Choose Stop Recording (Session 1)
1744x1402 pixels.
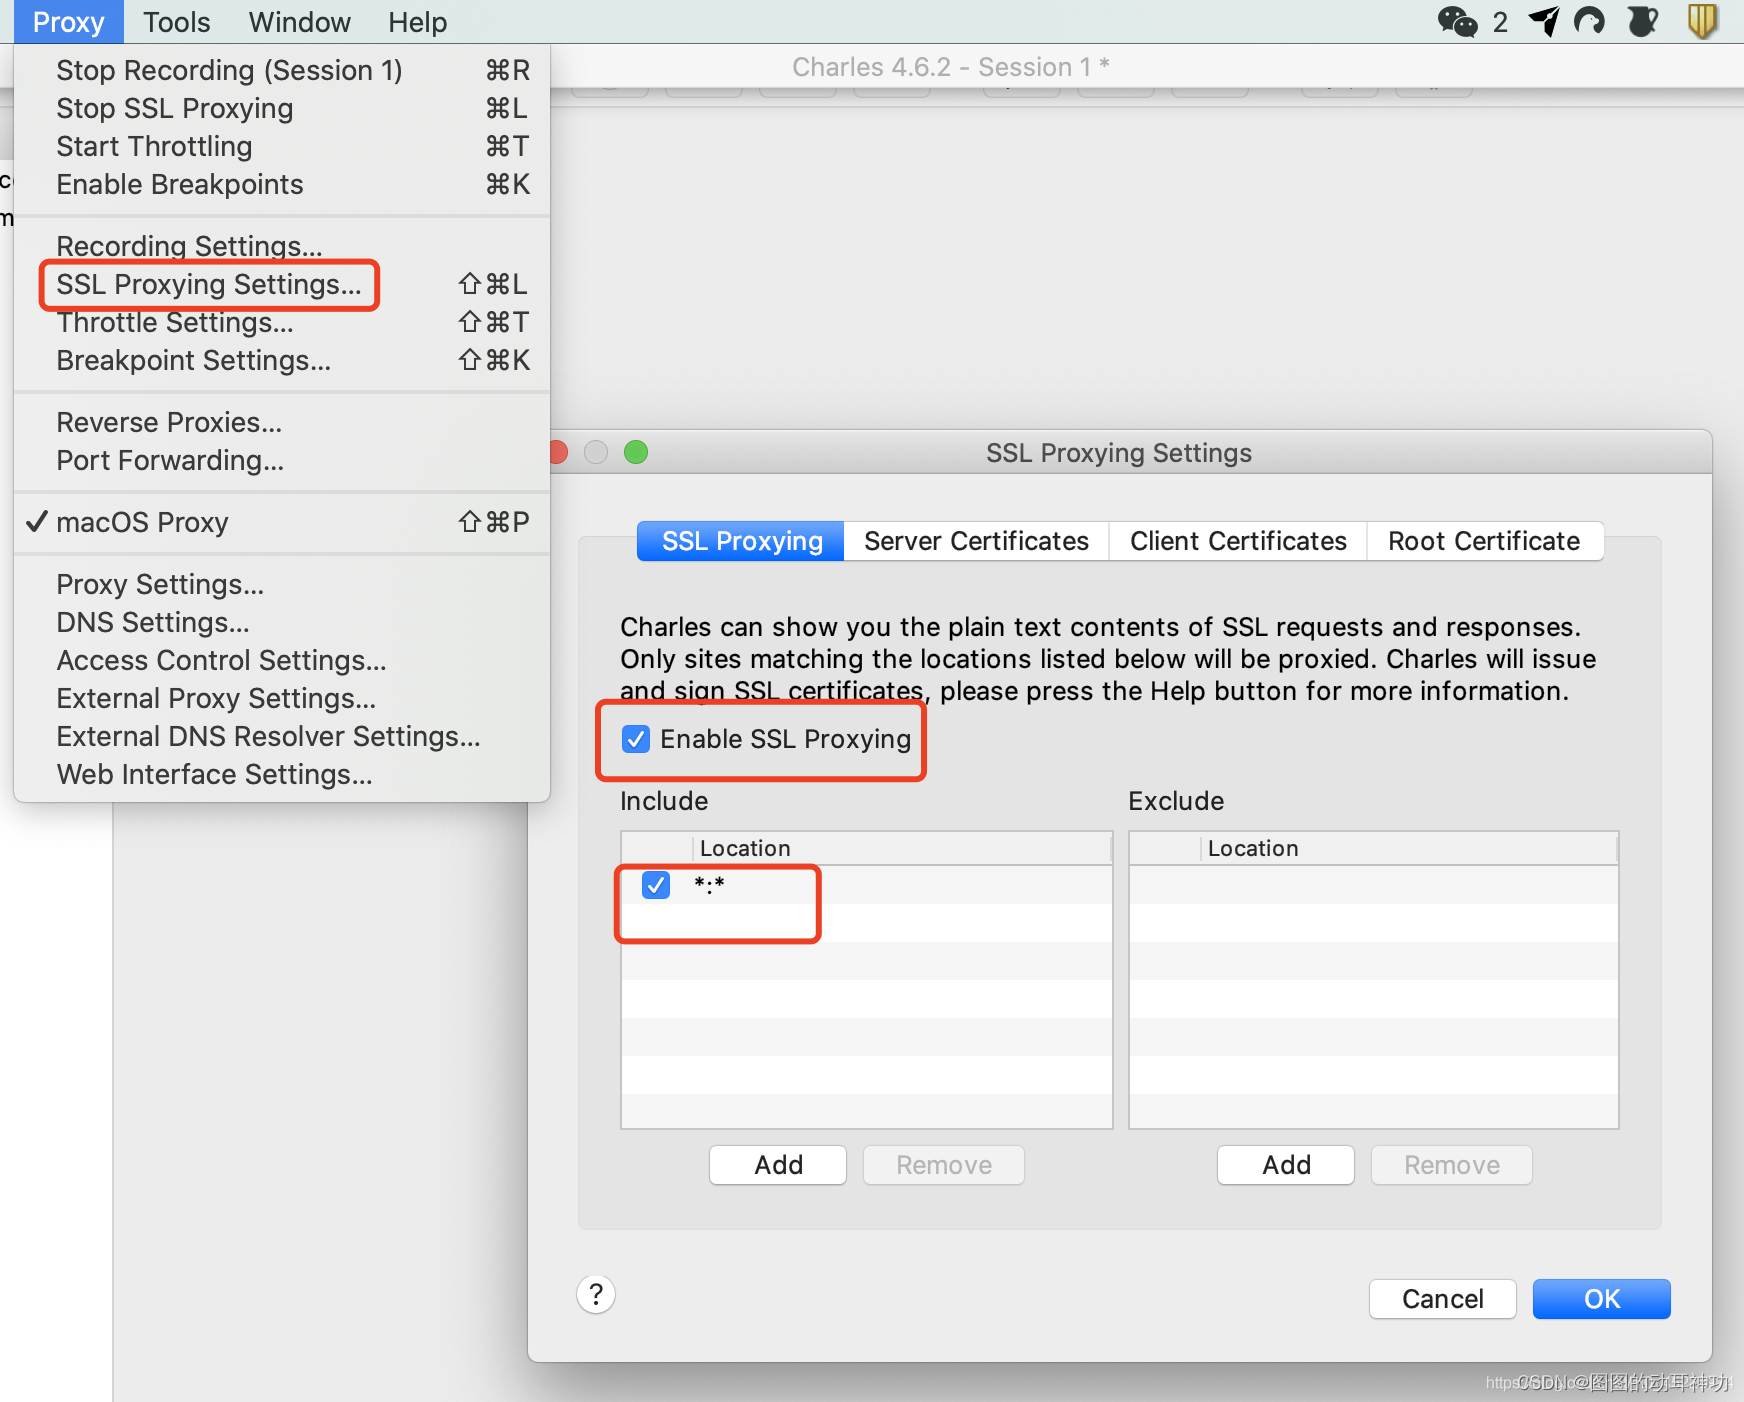click(x=282, y=70)
